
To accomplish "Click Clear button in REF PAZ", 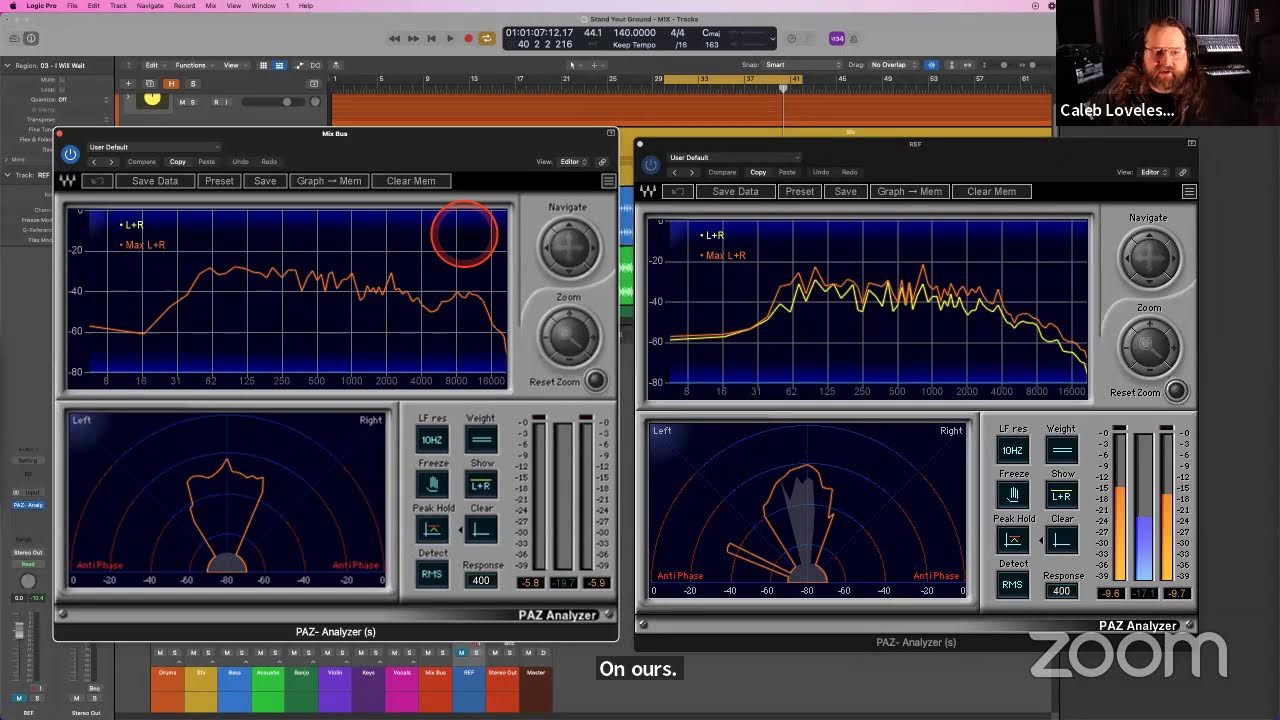I will point(1061,540).
